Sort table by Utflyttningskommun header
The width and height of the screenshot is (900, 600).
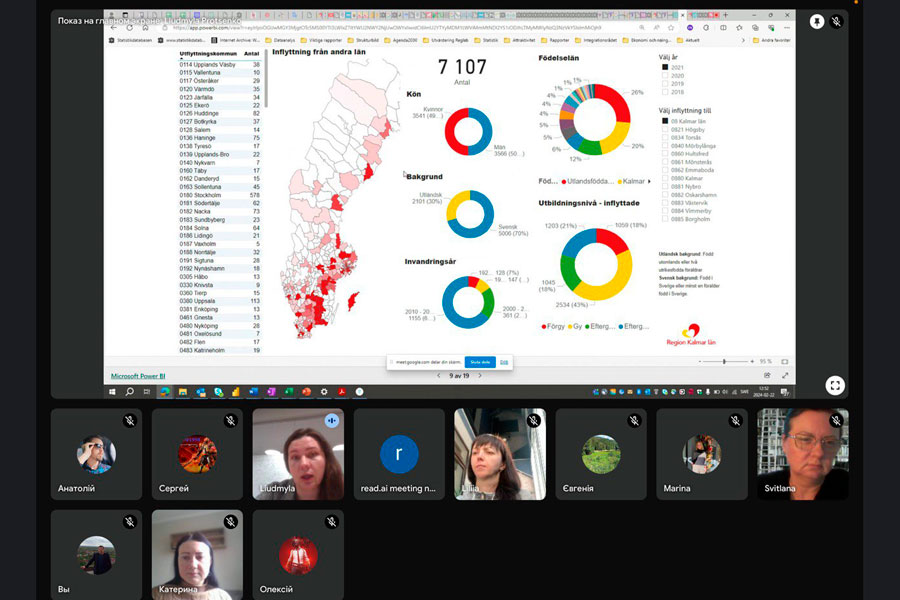[x=208, y=53]
